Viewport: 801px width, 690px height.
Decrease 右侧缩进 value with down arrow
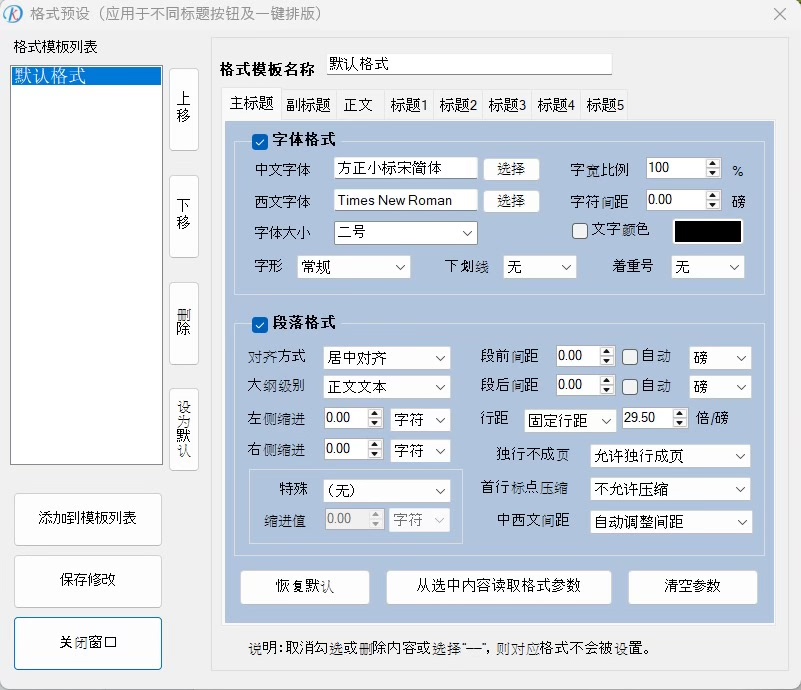coord(375,454)
